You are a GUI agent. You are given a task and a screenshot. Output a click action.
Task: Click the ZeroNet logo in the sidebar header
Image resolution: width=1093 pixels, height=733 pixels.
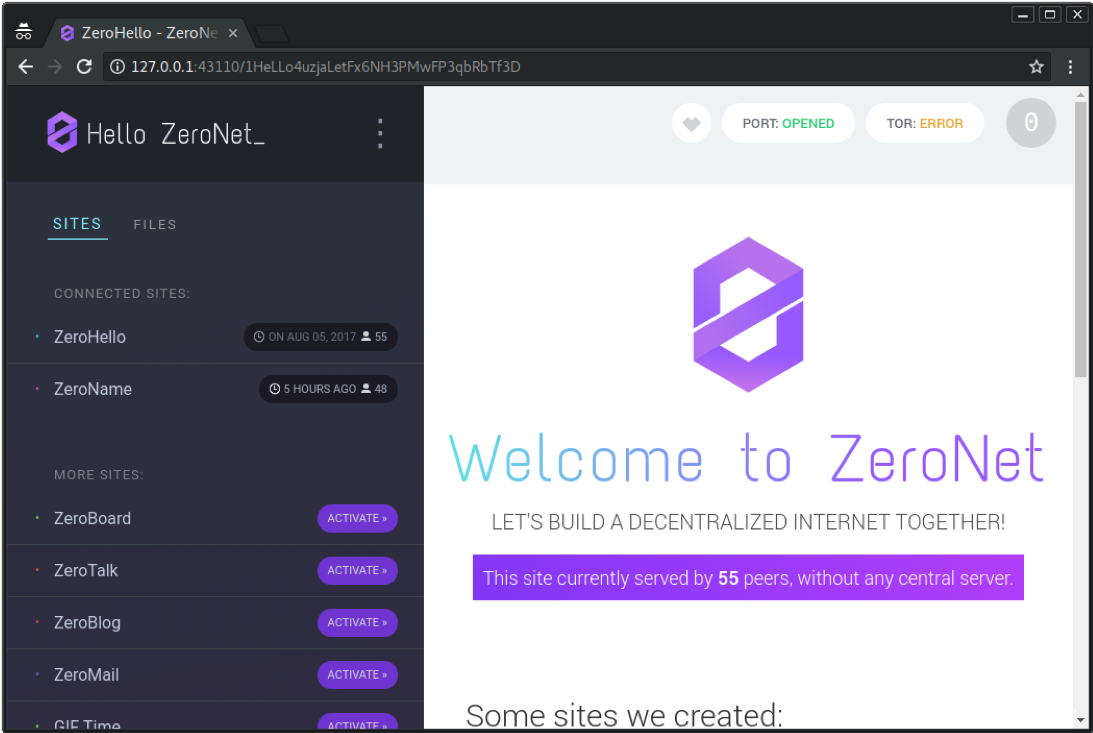tap(62, 132)
